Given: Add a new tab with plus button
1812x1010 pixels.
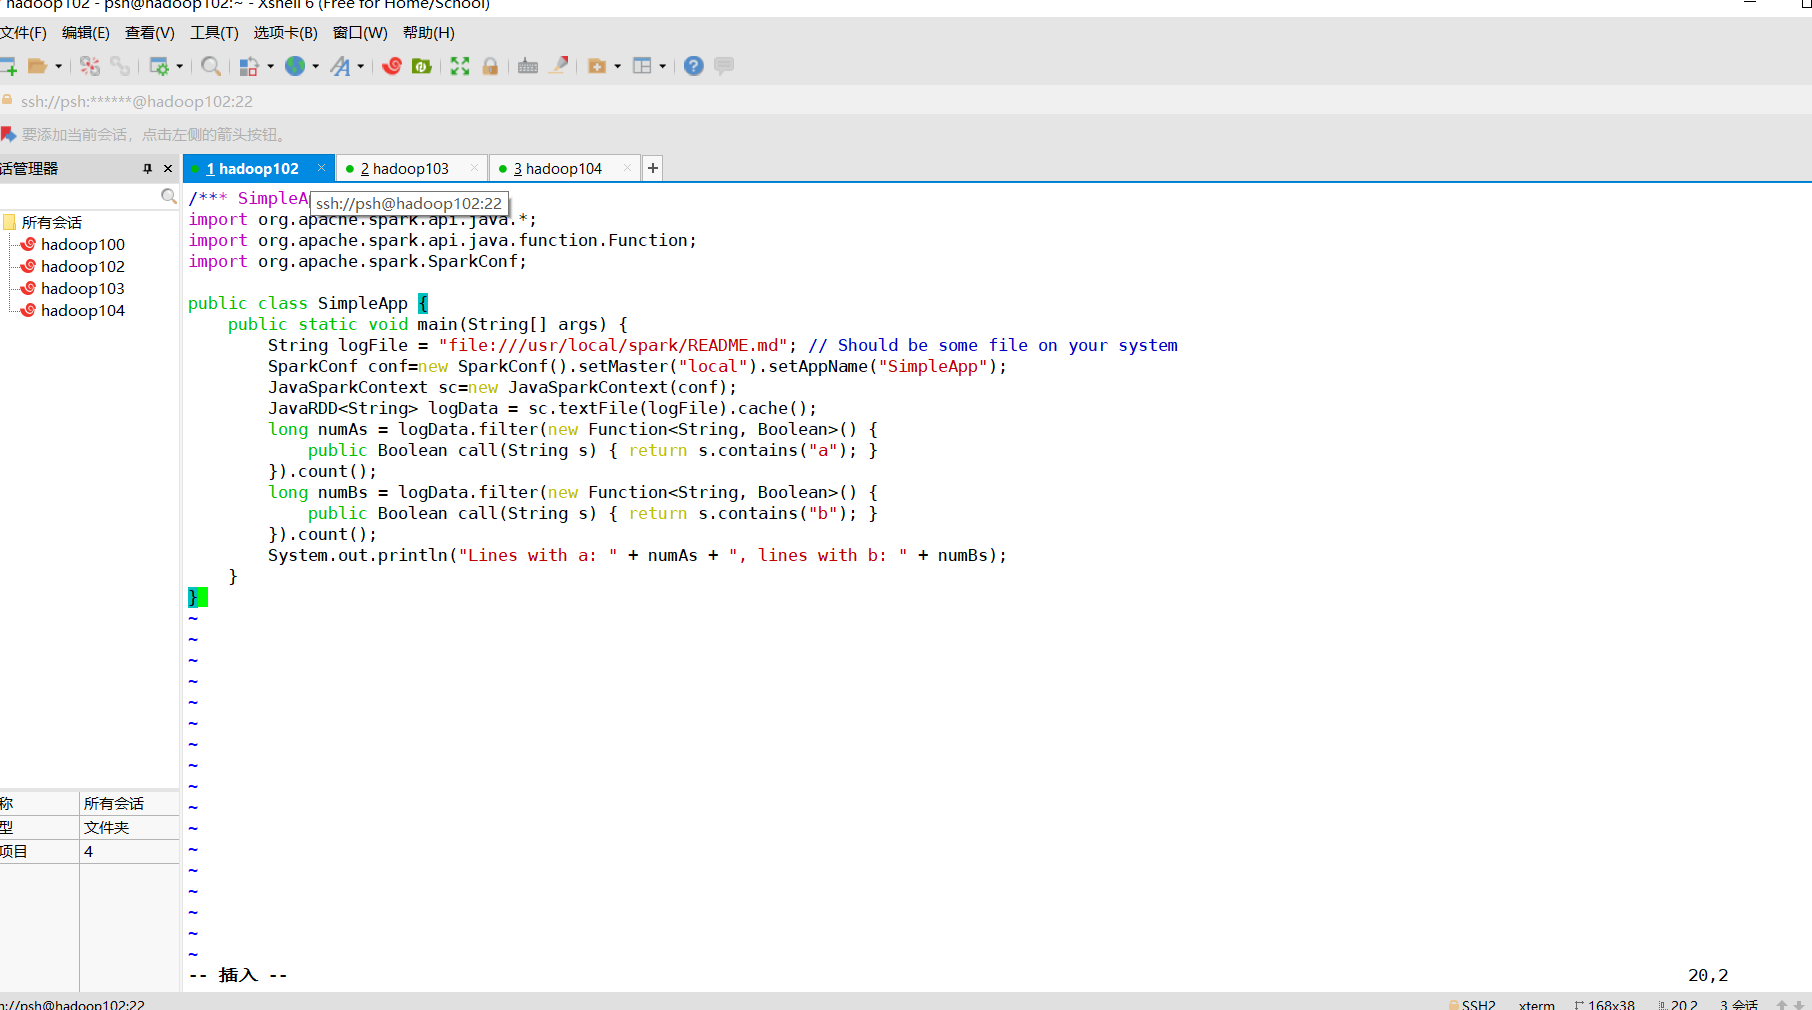Looking at the screenshot, I should pyautogui.click(x=653, y=169).
